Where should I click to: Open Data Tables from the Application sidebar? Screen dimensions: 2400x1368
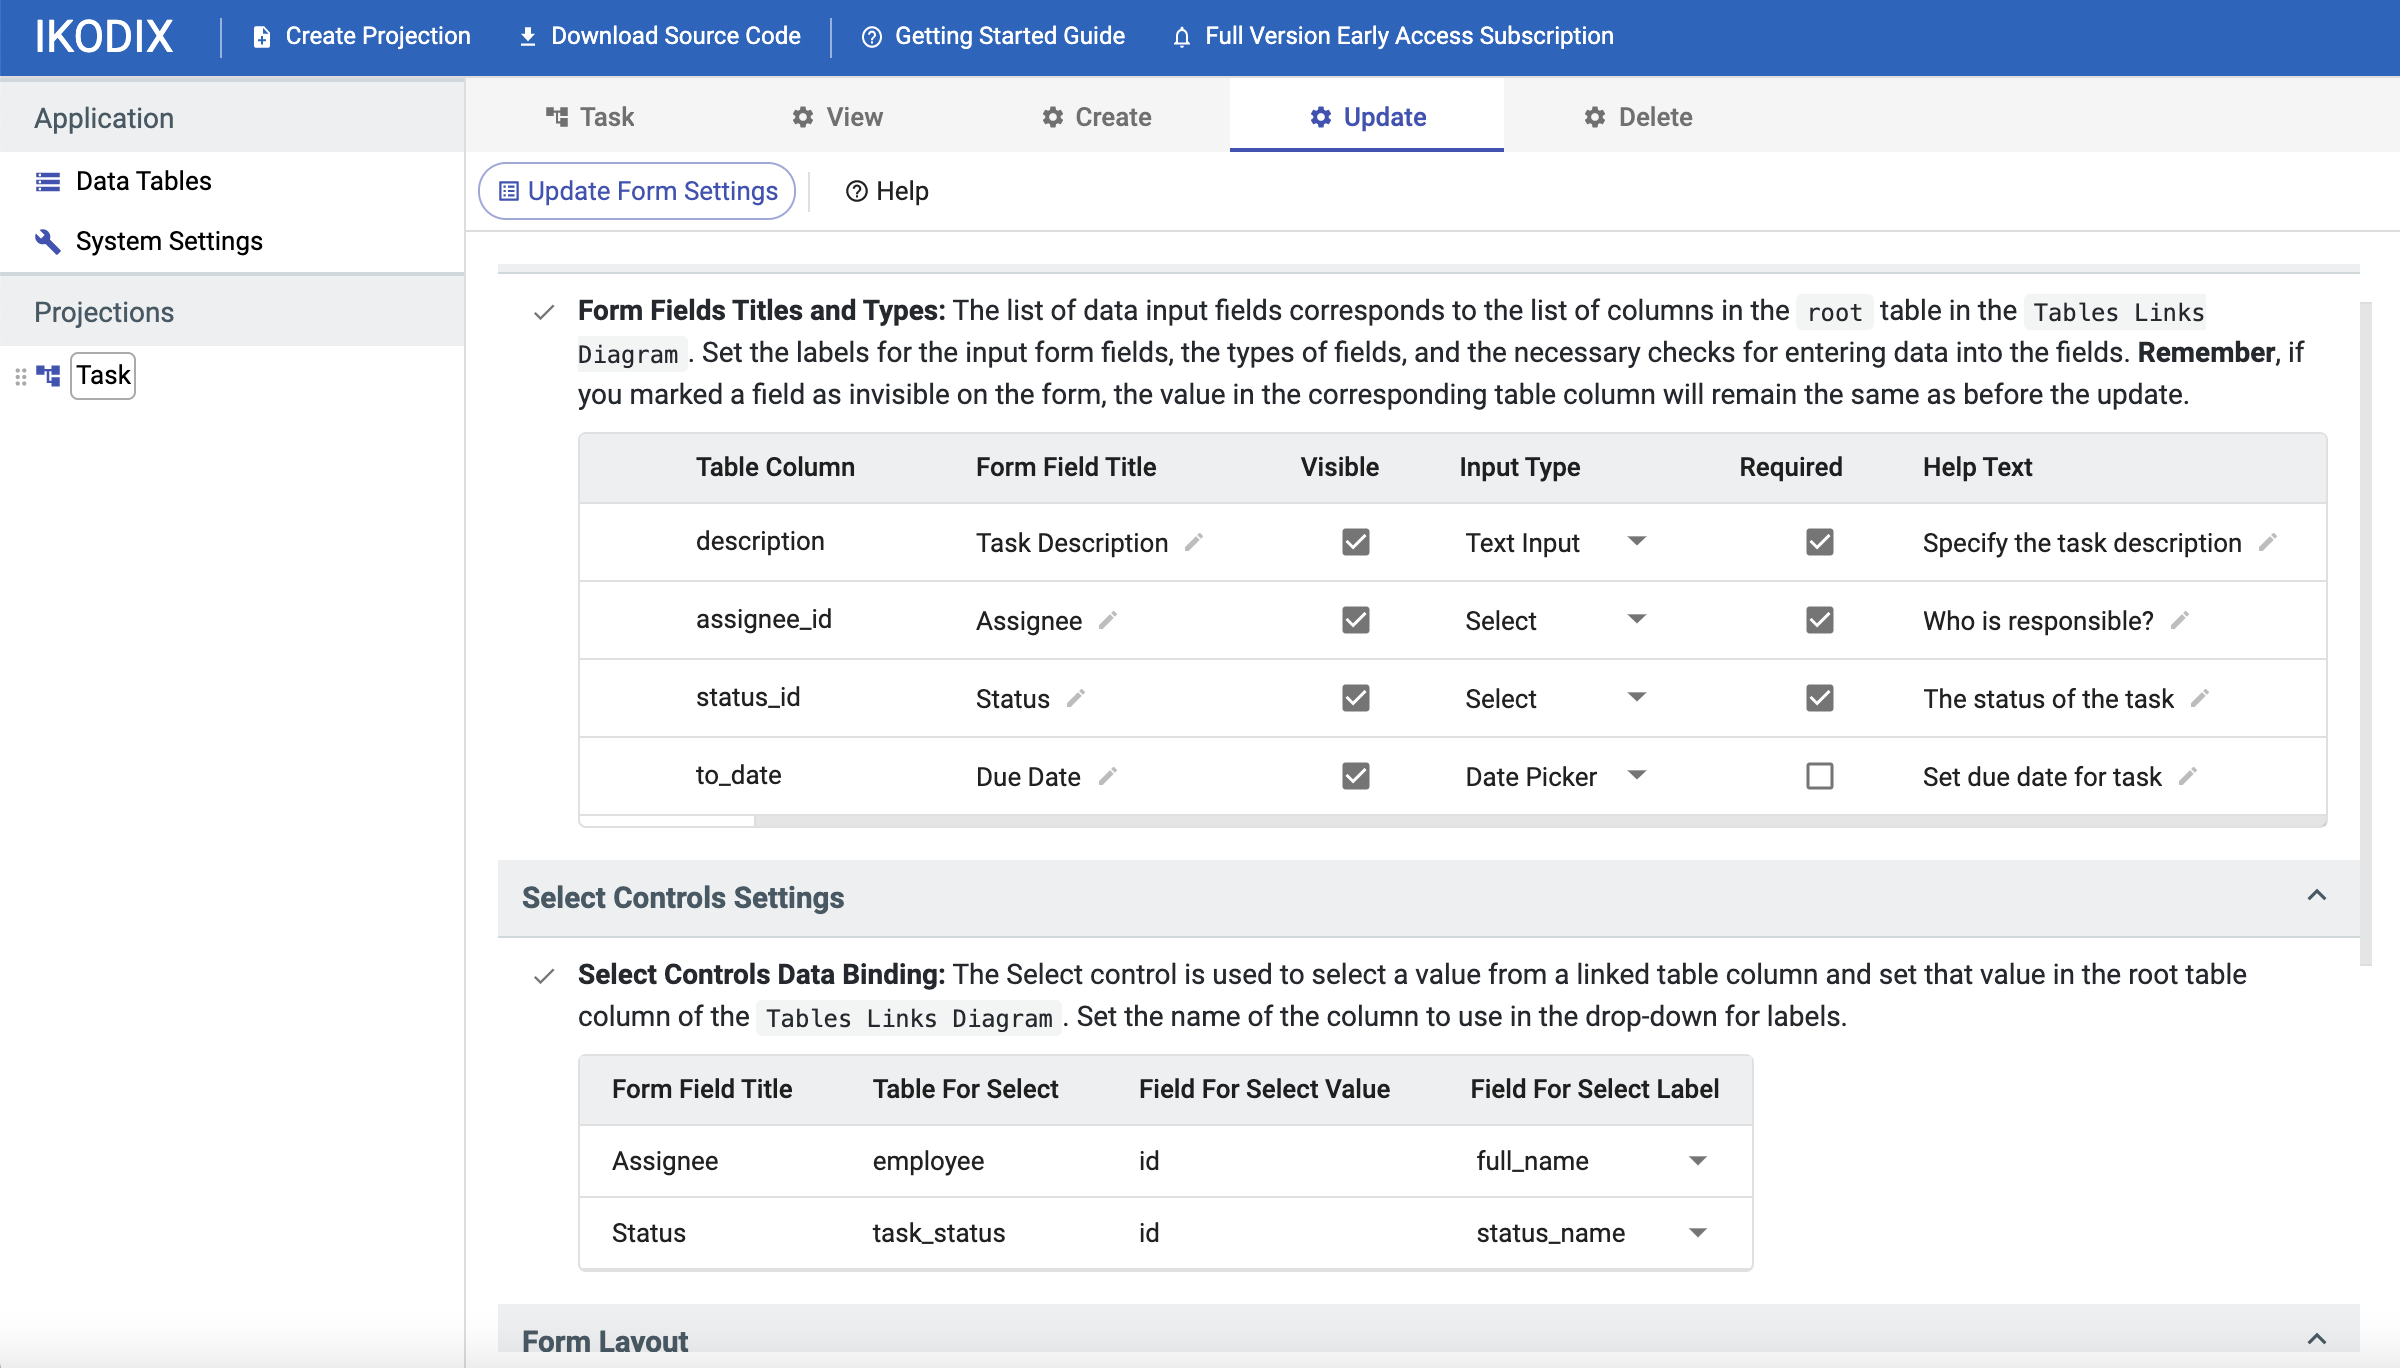coord(142,181)
